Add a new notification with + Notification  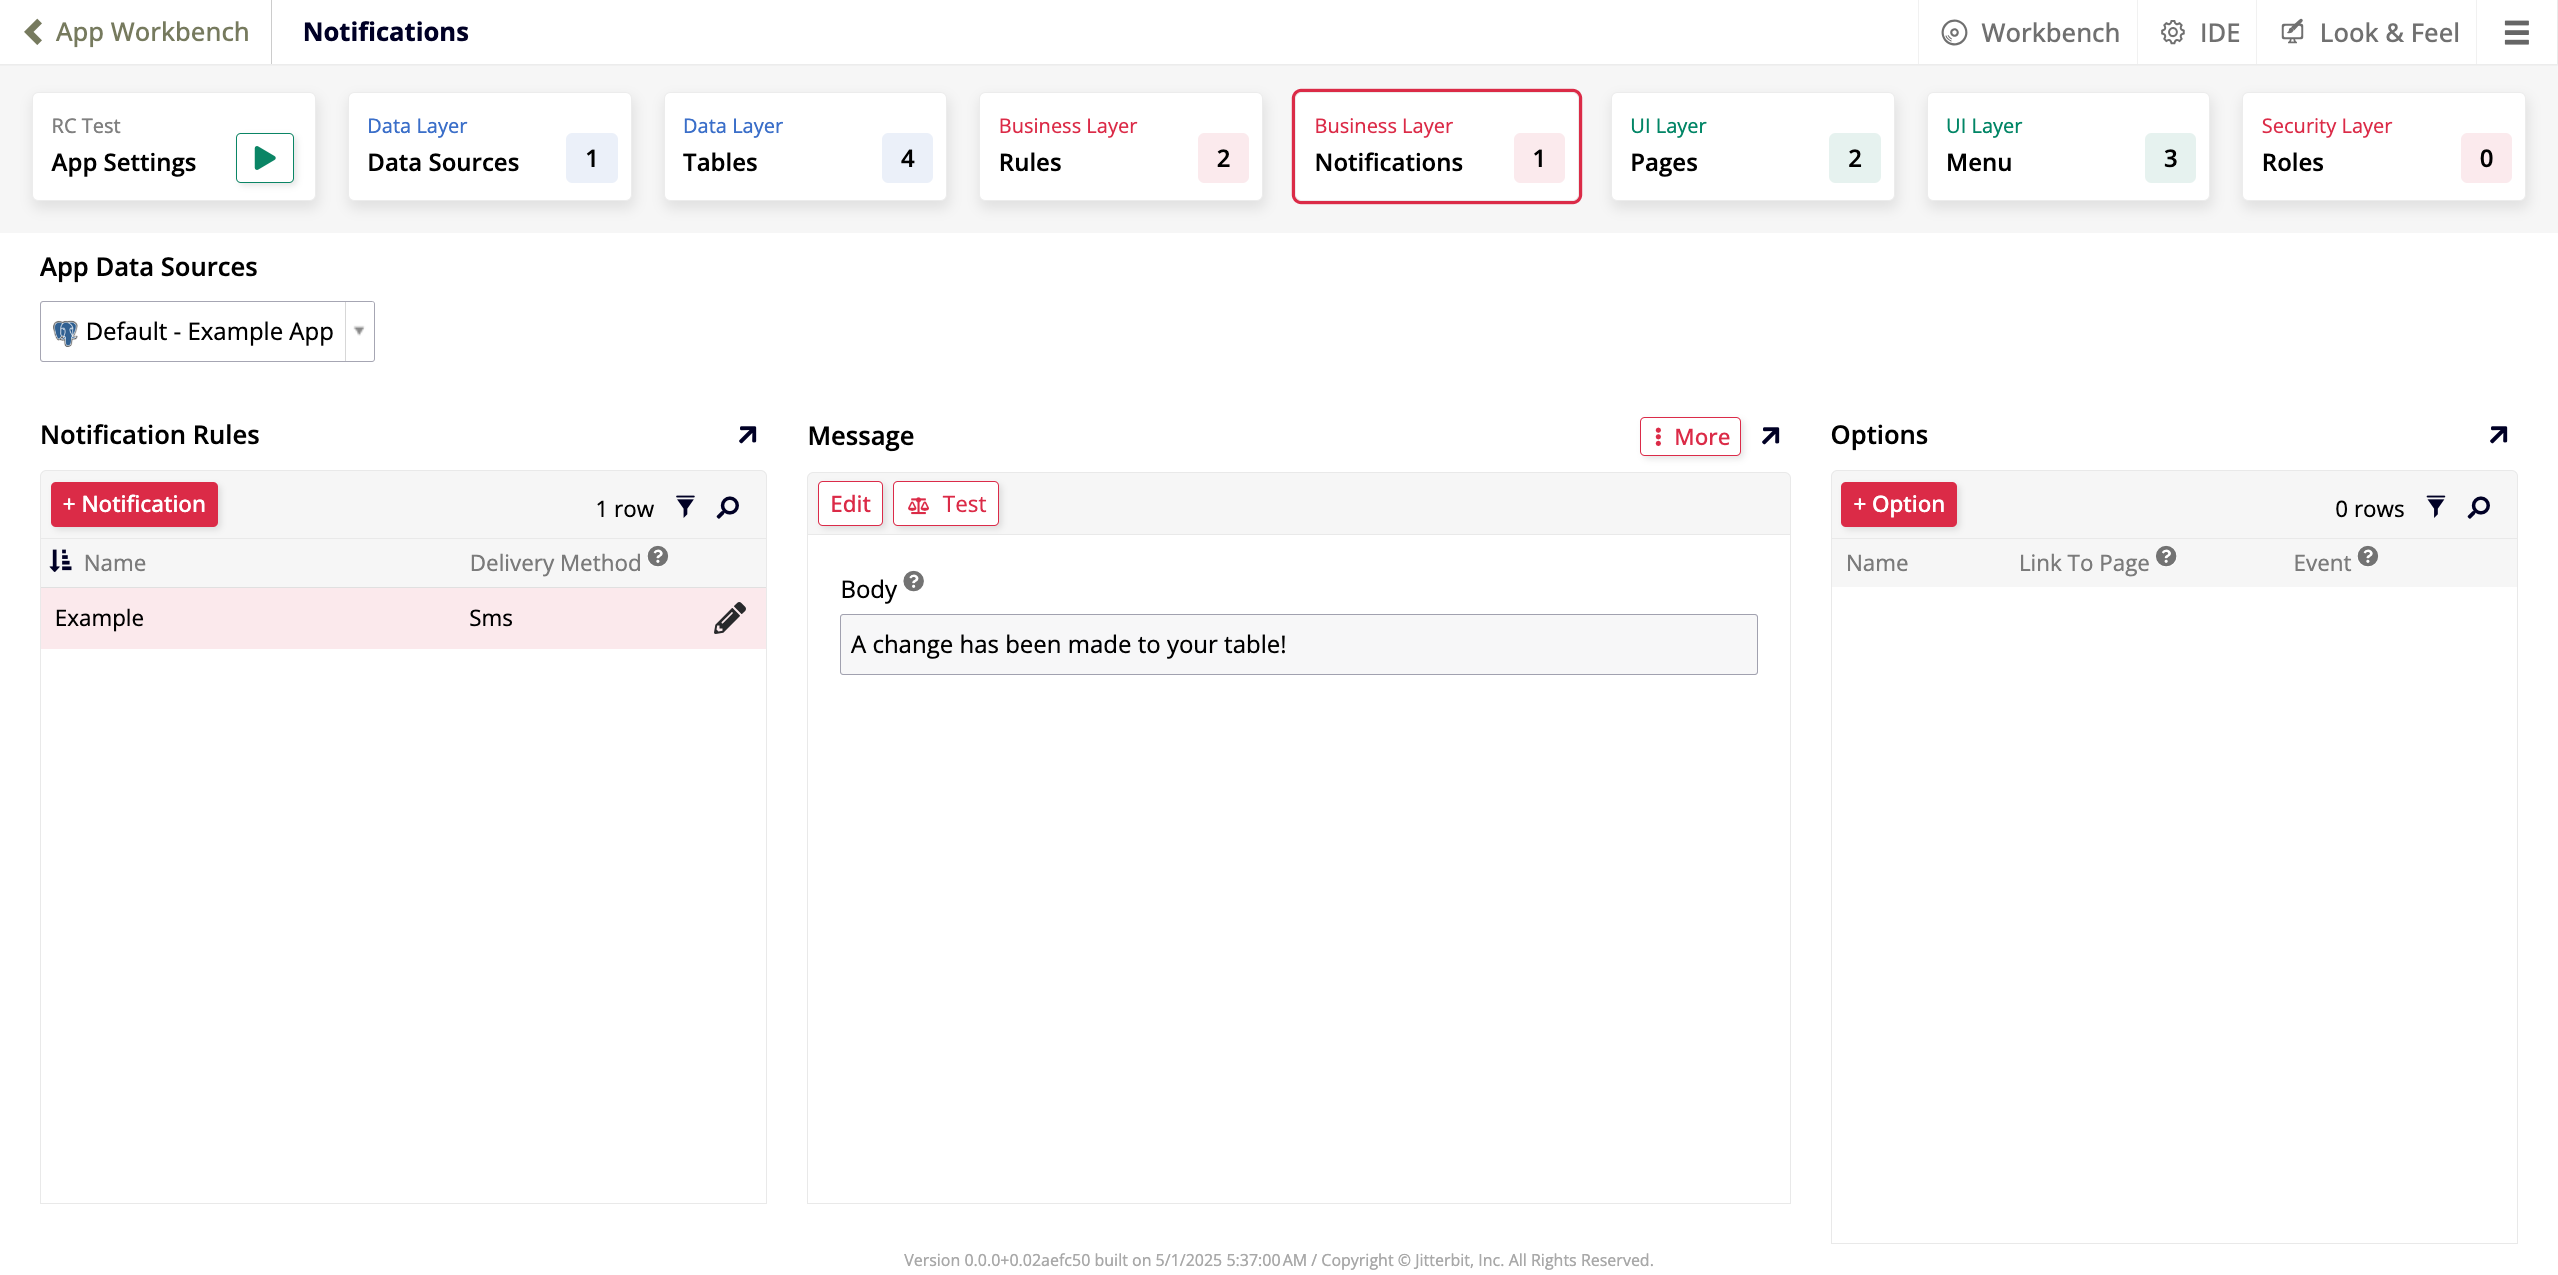pyautogui.click(x=134, y=504)
